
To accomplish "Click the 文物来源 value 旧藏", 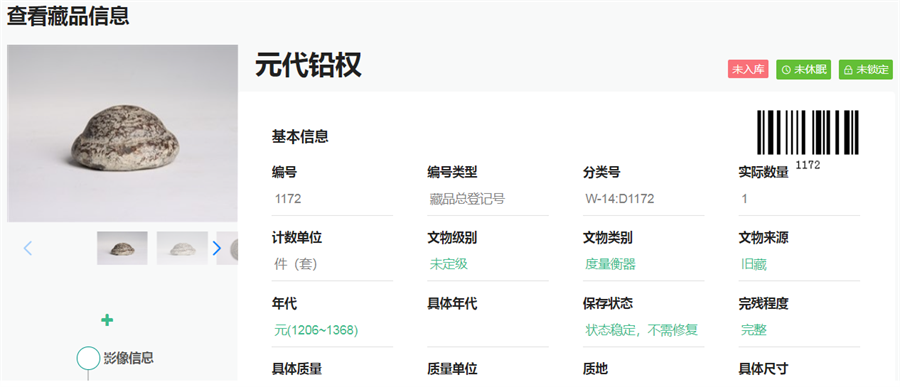I will 754,264.
